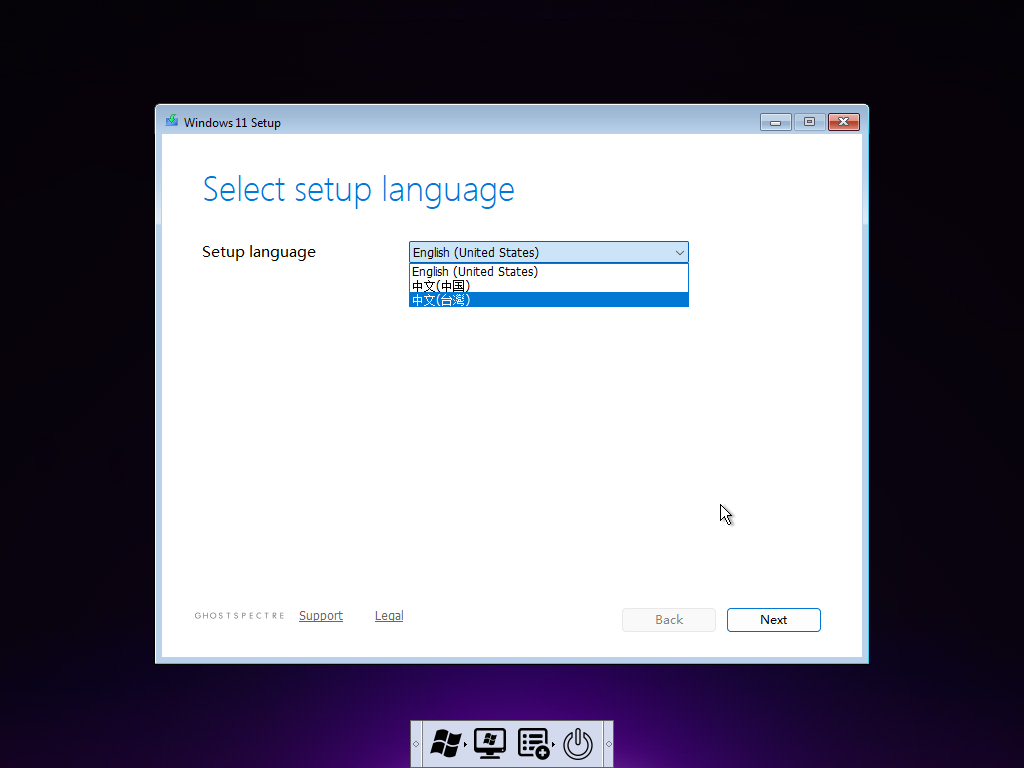Expand the arrow beside the Windows flag icon

click(x=466, y=745)
